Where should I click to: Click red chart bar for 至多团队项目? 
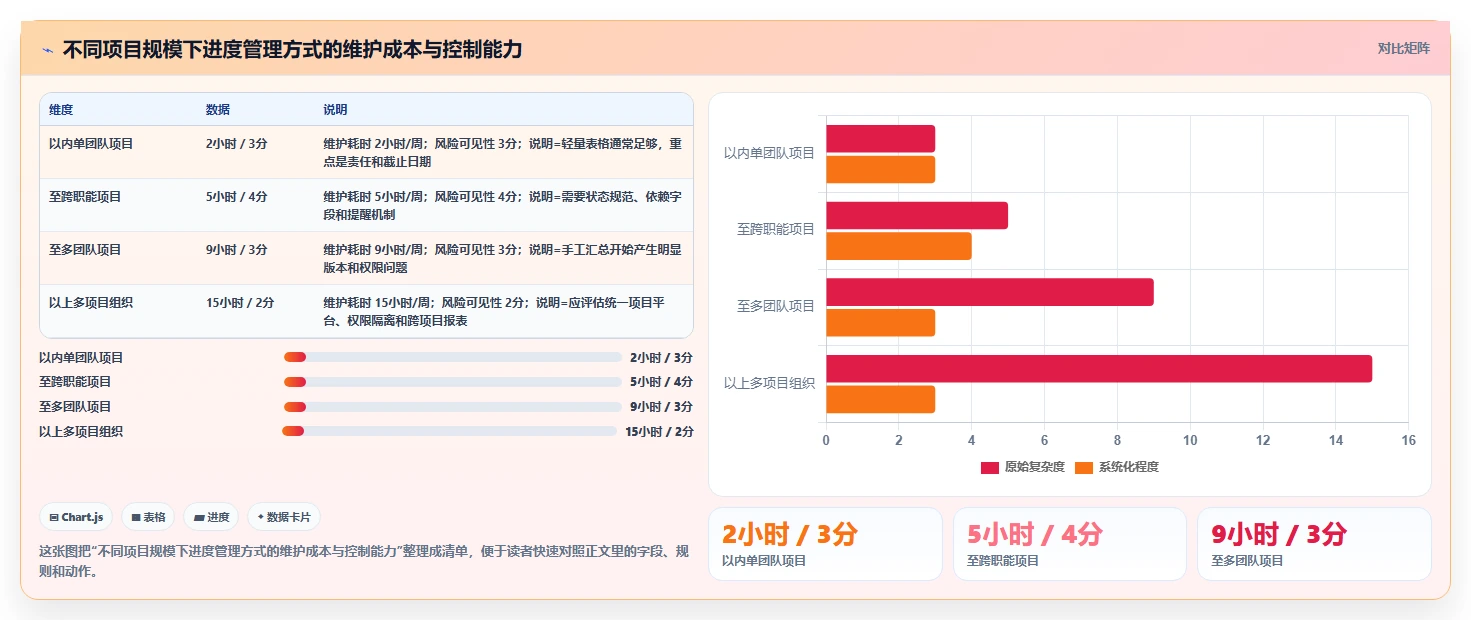(990, 292)
